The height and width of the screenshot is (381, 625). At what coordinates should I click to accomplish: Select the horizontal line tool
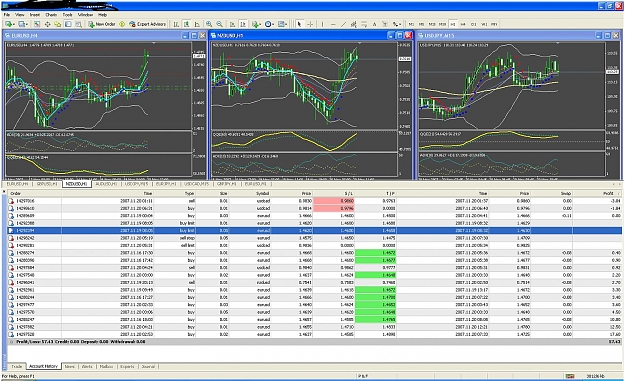point(333,24)
